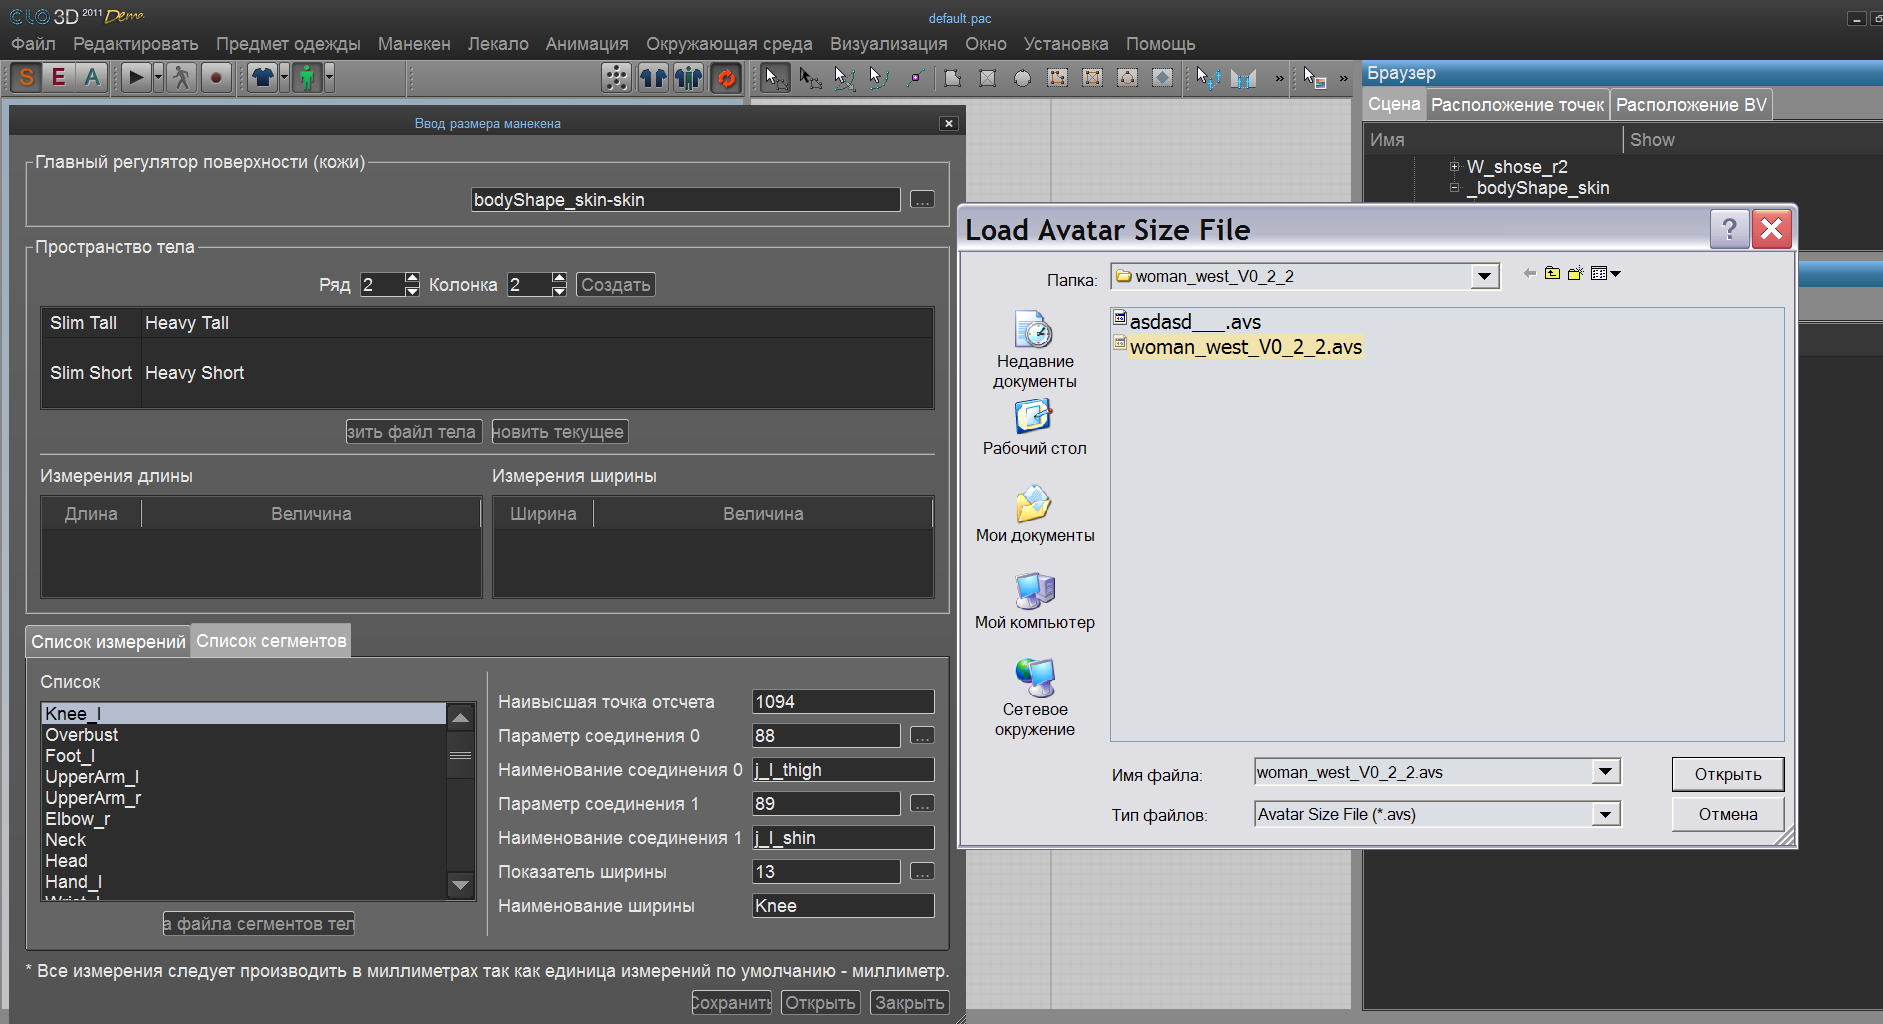This screenshot has height=1024, width=1883.
Task: Click the segment list scrollbar down arrow
Action: click(x=460, y=885)
